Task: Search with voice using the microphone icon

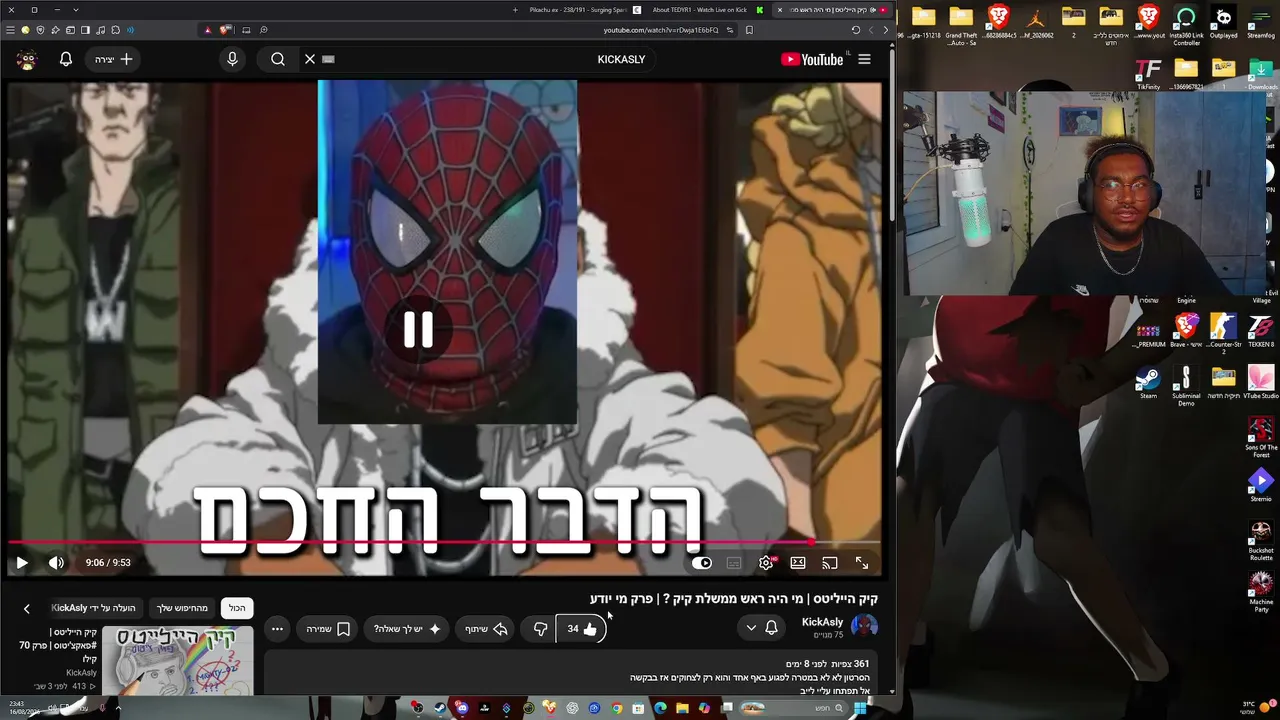Action: tap(232, 59)
